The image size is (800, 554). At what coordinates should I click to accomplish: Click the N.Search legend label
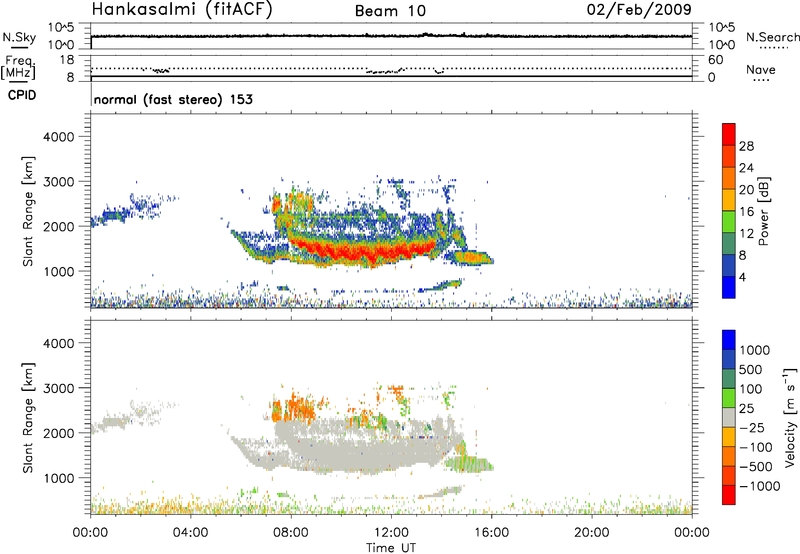(772, 37)
